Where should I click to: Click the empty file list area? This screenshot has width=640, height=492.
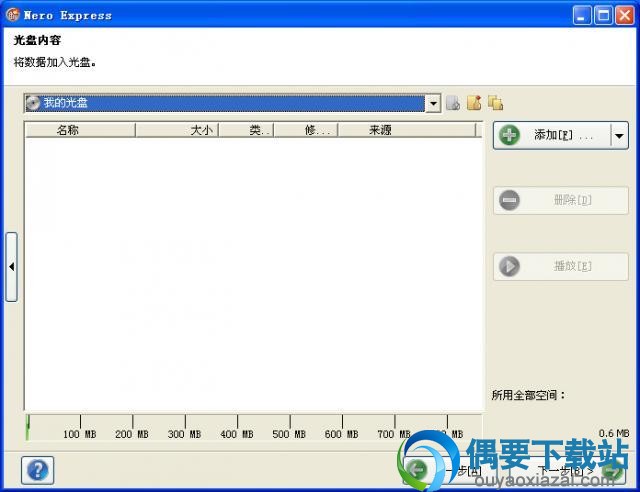pyautogui.click(x=253, y=274)
